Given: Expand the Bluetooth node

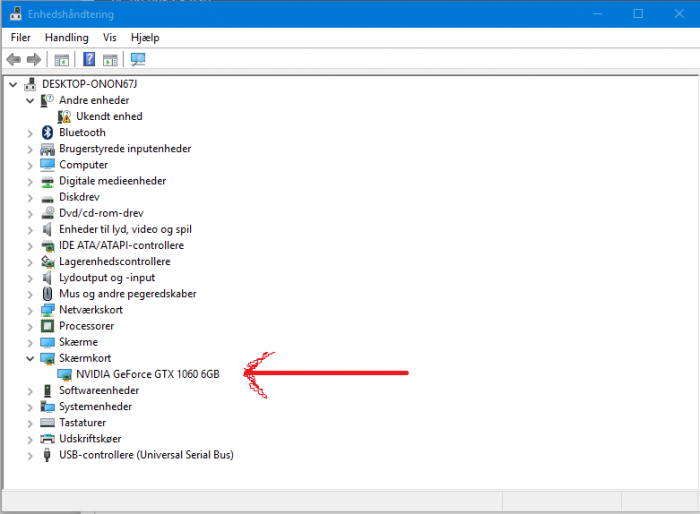Looking at the screenshot, I should [30, 133].
